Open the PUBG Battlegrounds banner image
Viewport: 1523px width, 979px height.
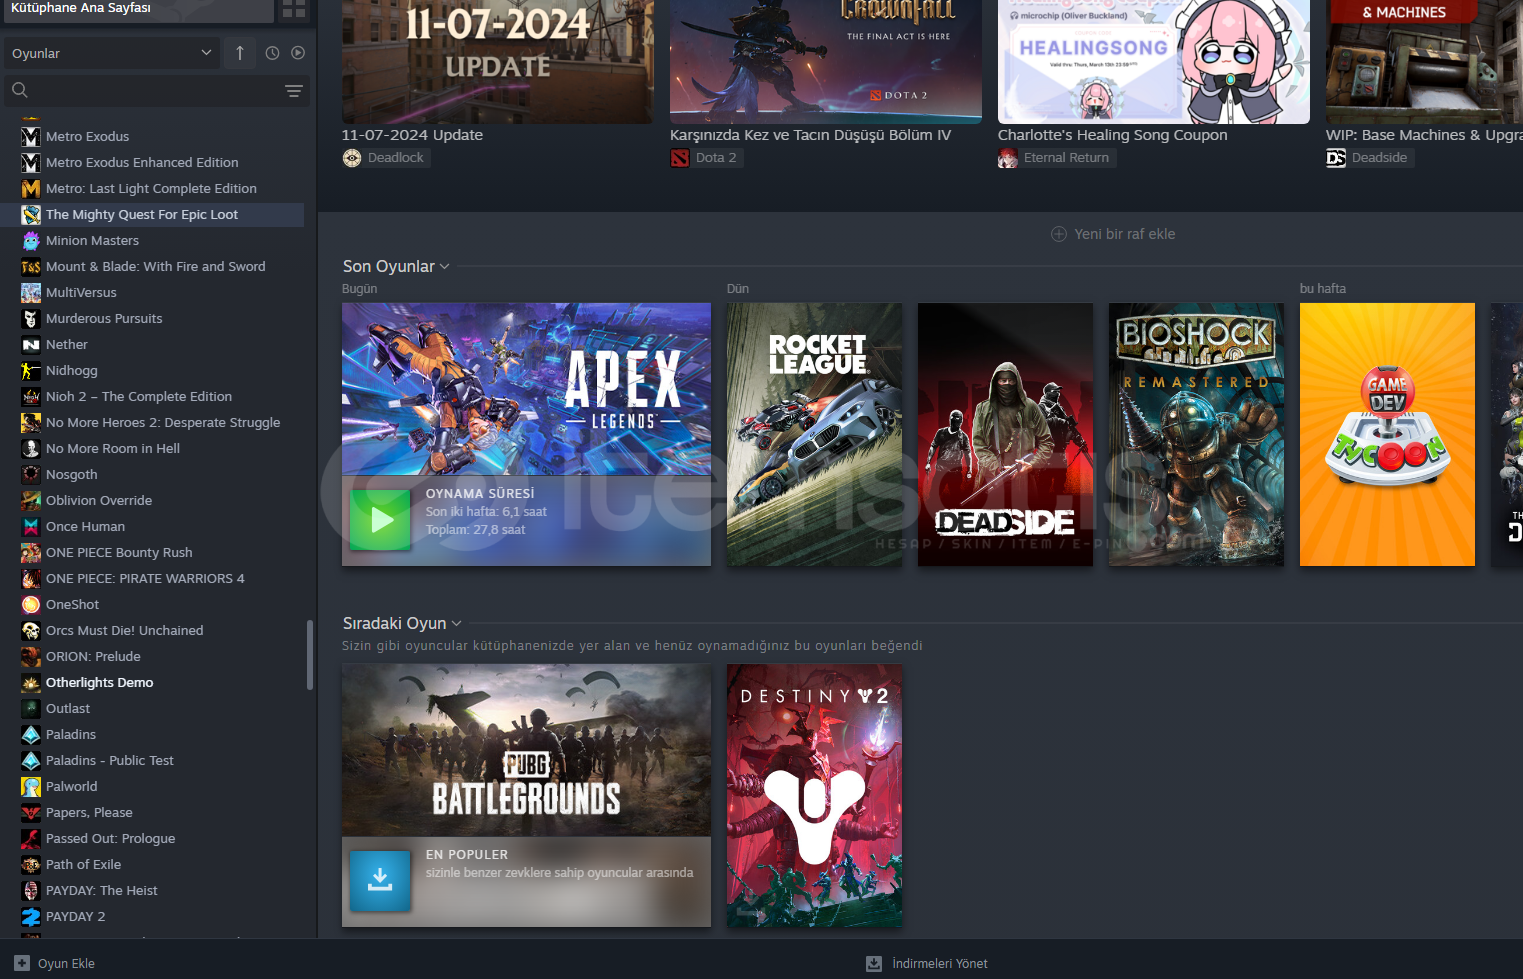coord(526,750)
